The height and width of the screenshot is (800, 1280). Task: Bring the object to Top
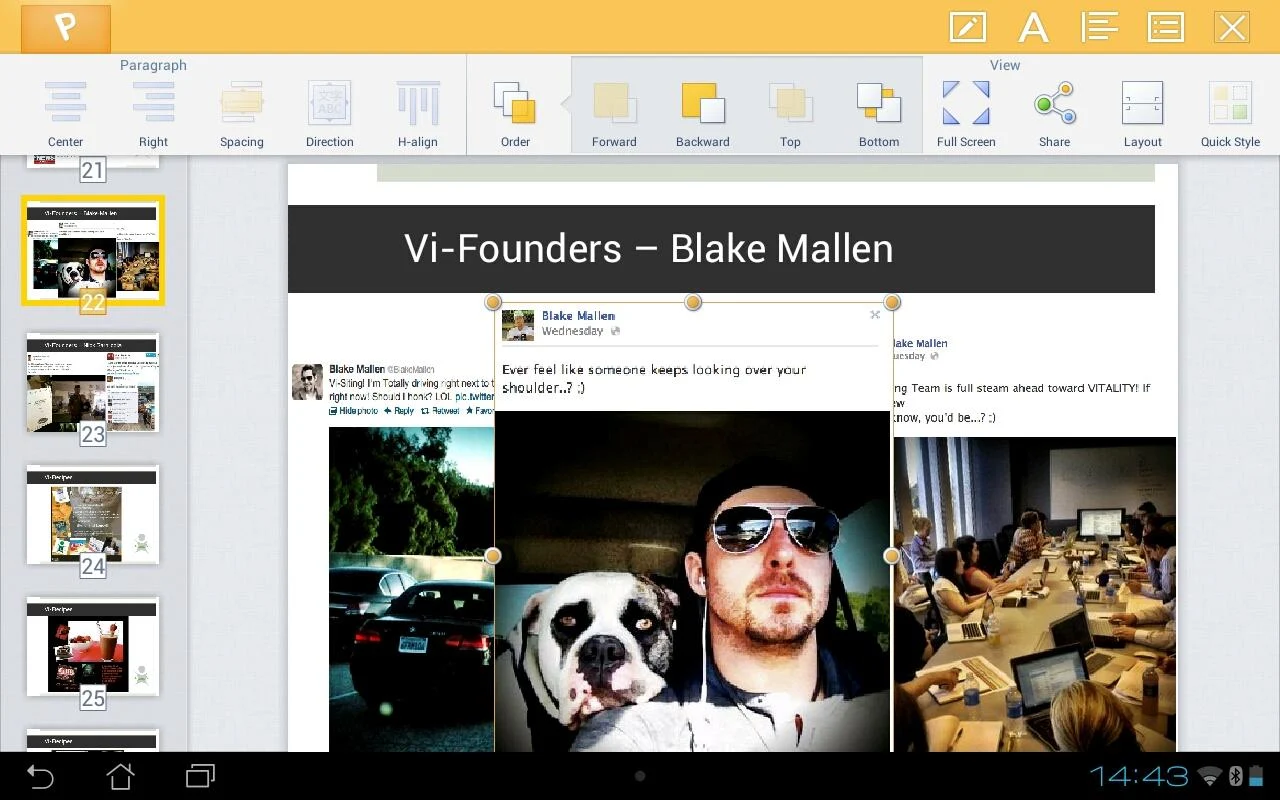click(790, 113)
